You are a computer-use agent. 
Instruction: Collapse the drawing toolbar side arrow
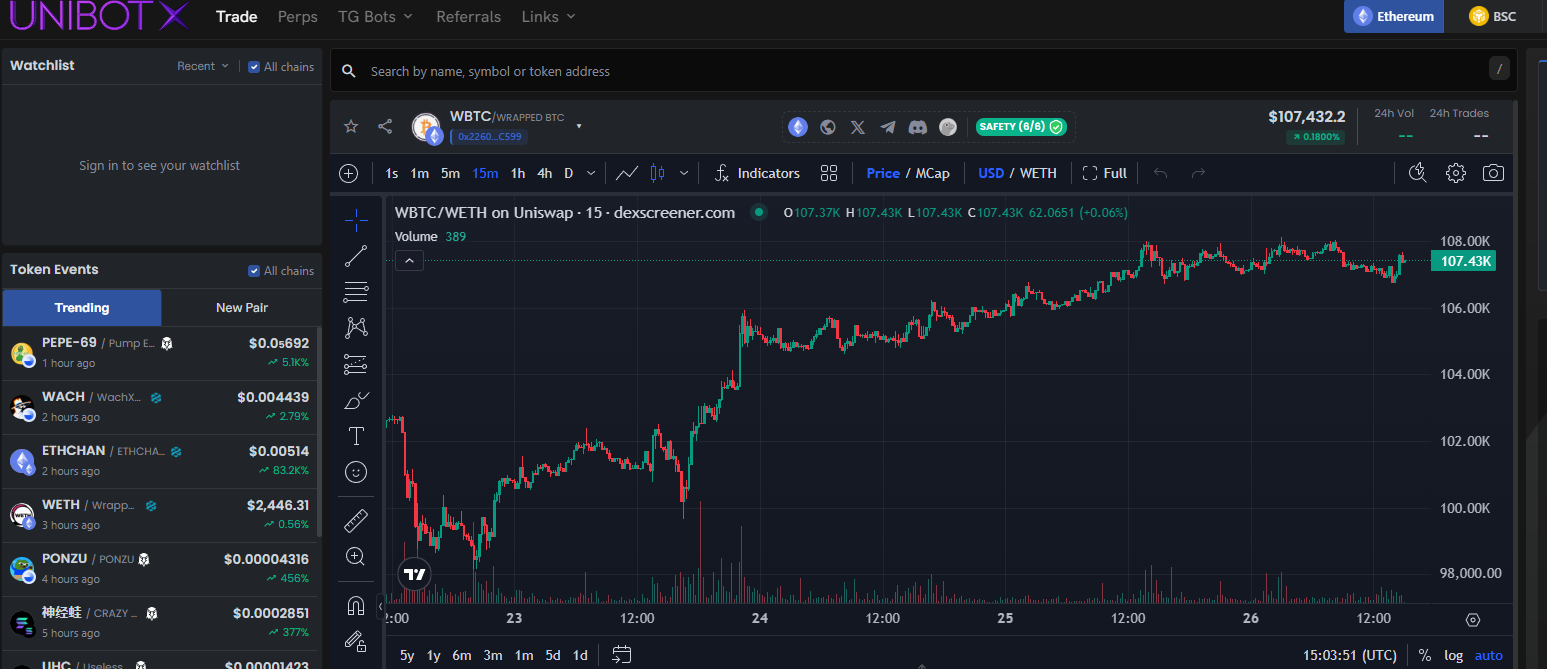coord(380,606)
